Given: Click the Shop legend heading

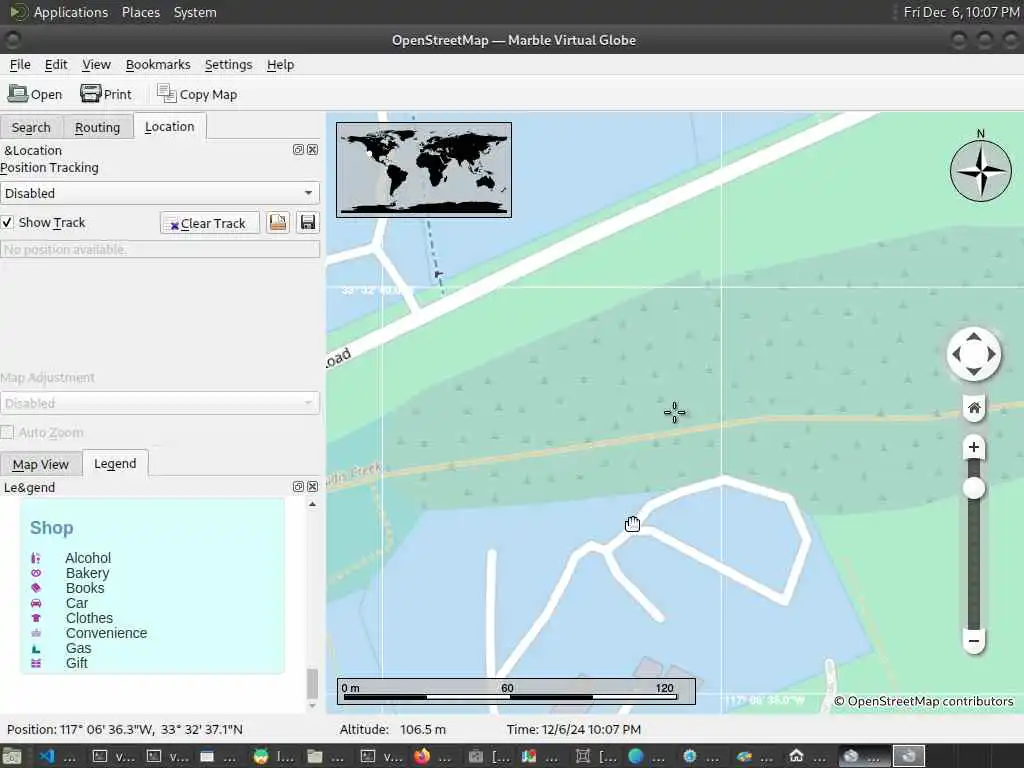Looking at the screenshot, I should (52, 528).
